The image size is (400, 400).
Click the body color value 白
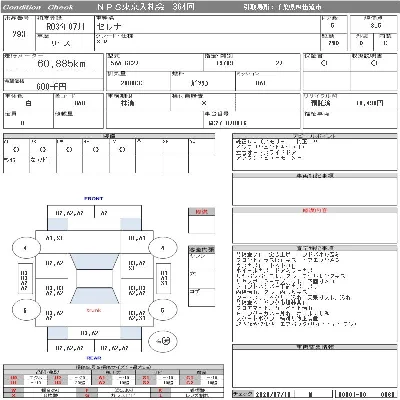(29, 103)
